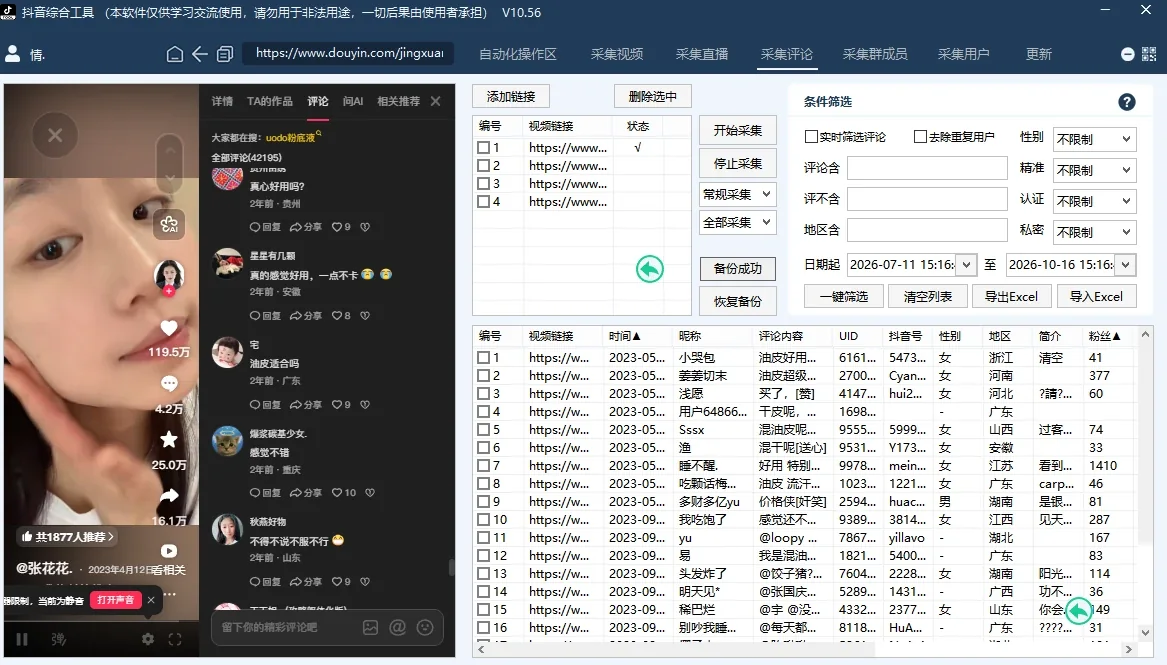Click the 删除选中 button
Image resolution: width=1167 pixels, height=665 pixels.
tap(653, 96)
